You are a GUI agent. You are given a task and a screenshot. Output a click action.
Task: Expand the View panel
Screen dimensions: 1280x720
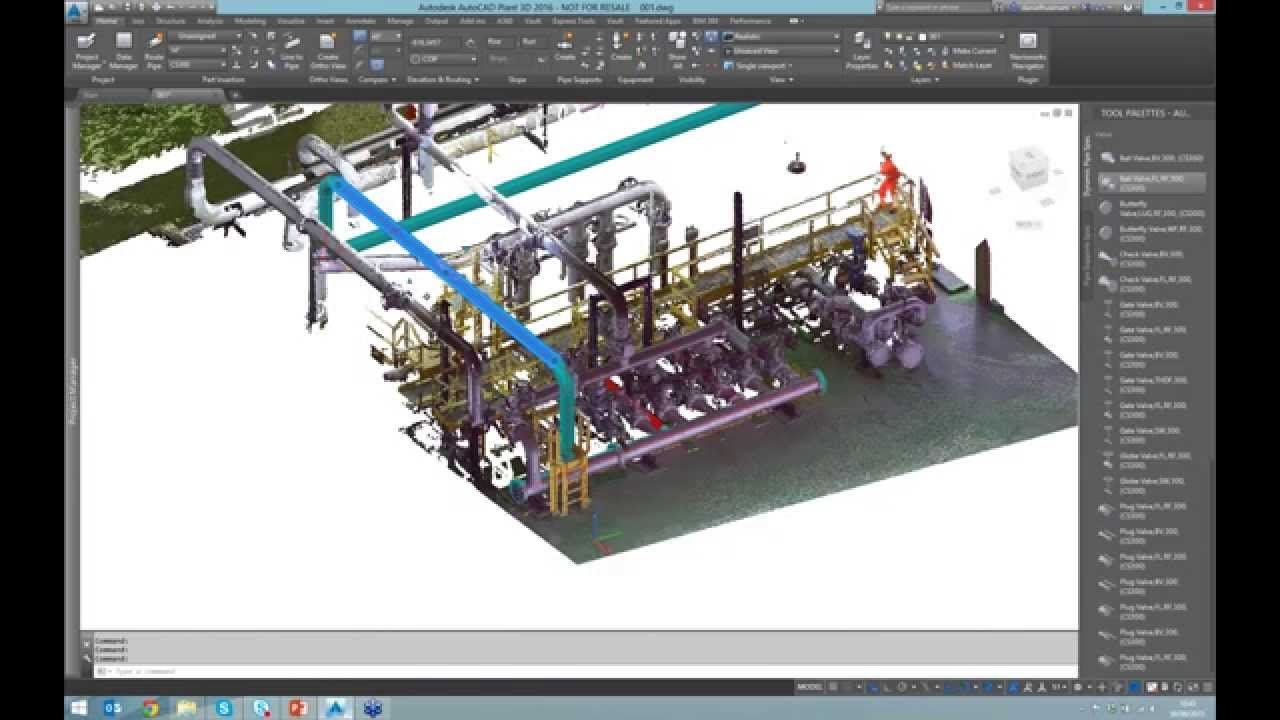coord(781,79)
